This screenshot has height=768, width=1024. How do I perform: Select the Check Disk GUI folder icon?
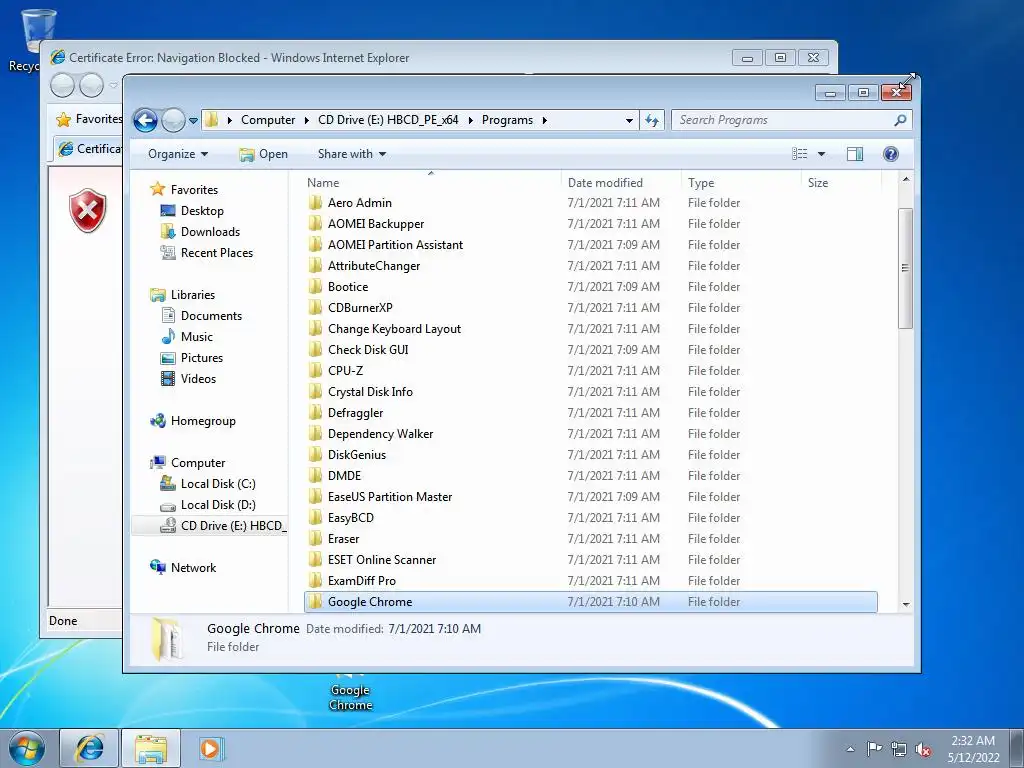315,349
